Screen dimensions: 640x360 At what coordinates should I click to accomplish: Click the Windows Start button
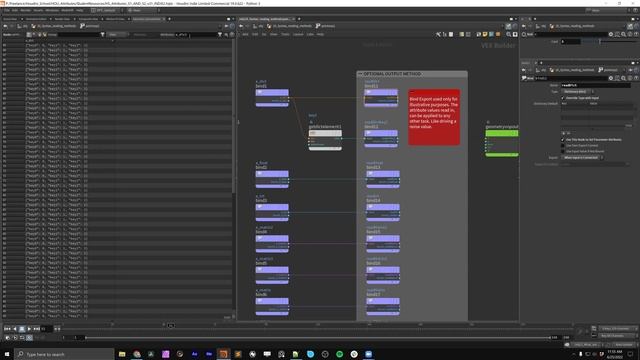pyautogui.click(x=7, y=354)
